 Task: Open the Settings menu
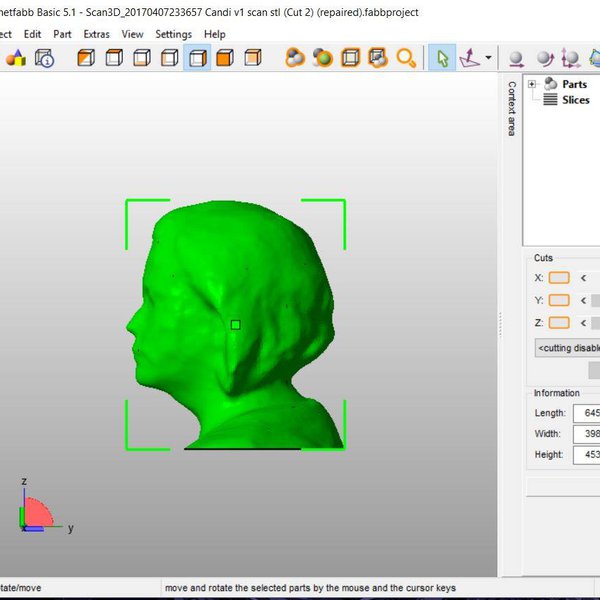(173, 34)
